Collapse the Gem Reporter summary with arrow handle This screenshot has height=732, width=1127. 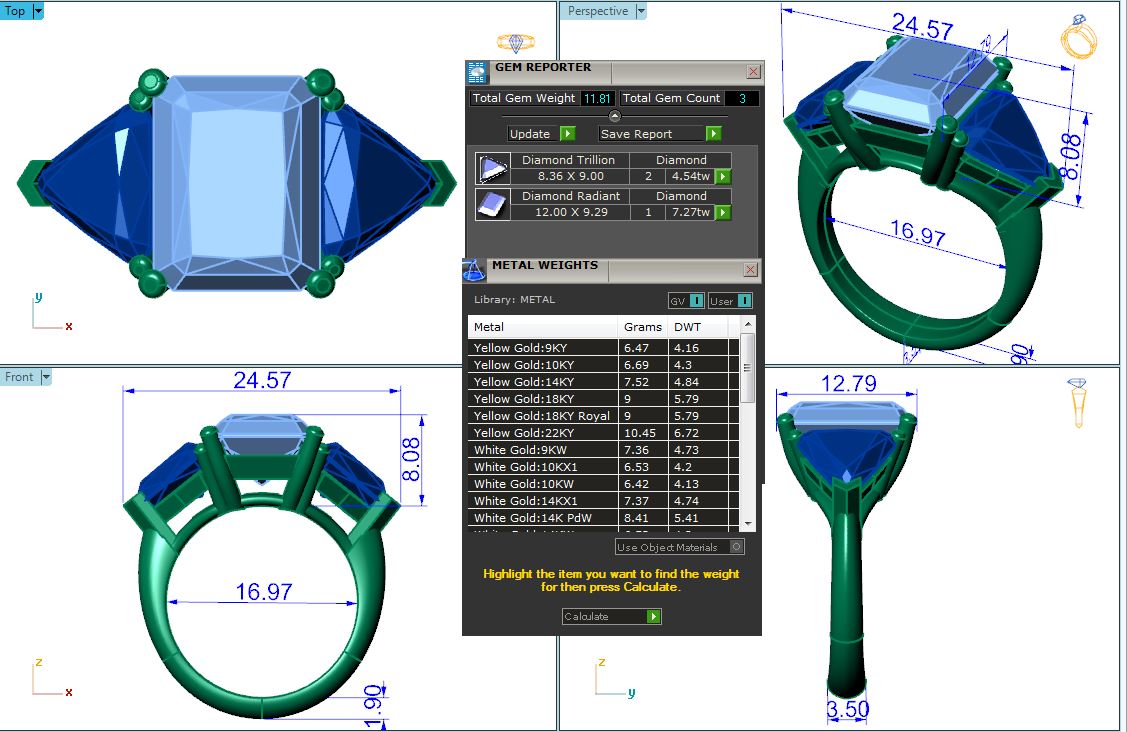tap(615, 116)
